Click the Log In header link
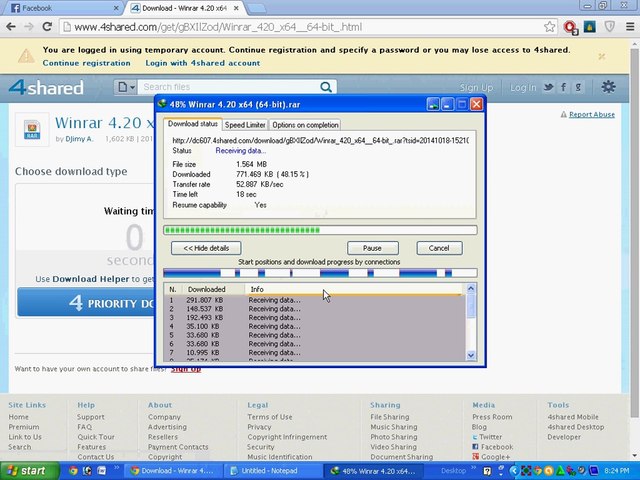The height and width of the screenshot is (480, 640). click(x=523, y=87)
